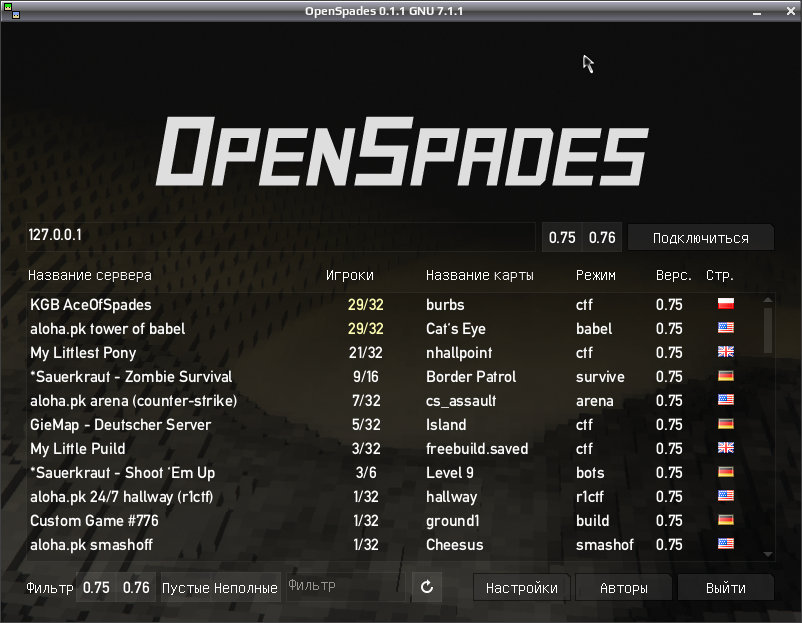
Task: Click the refresh server list icon
Action: [427, 587]
